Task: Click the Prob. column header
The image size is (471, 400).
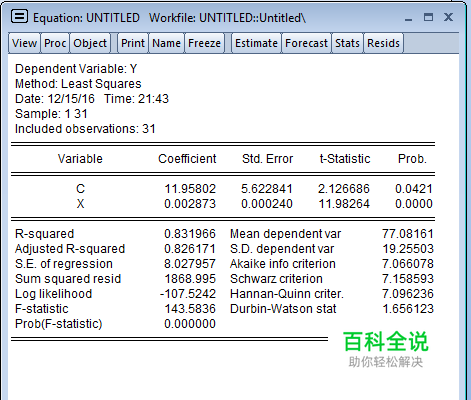Action: click(x=412, y=159)
